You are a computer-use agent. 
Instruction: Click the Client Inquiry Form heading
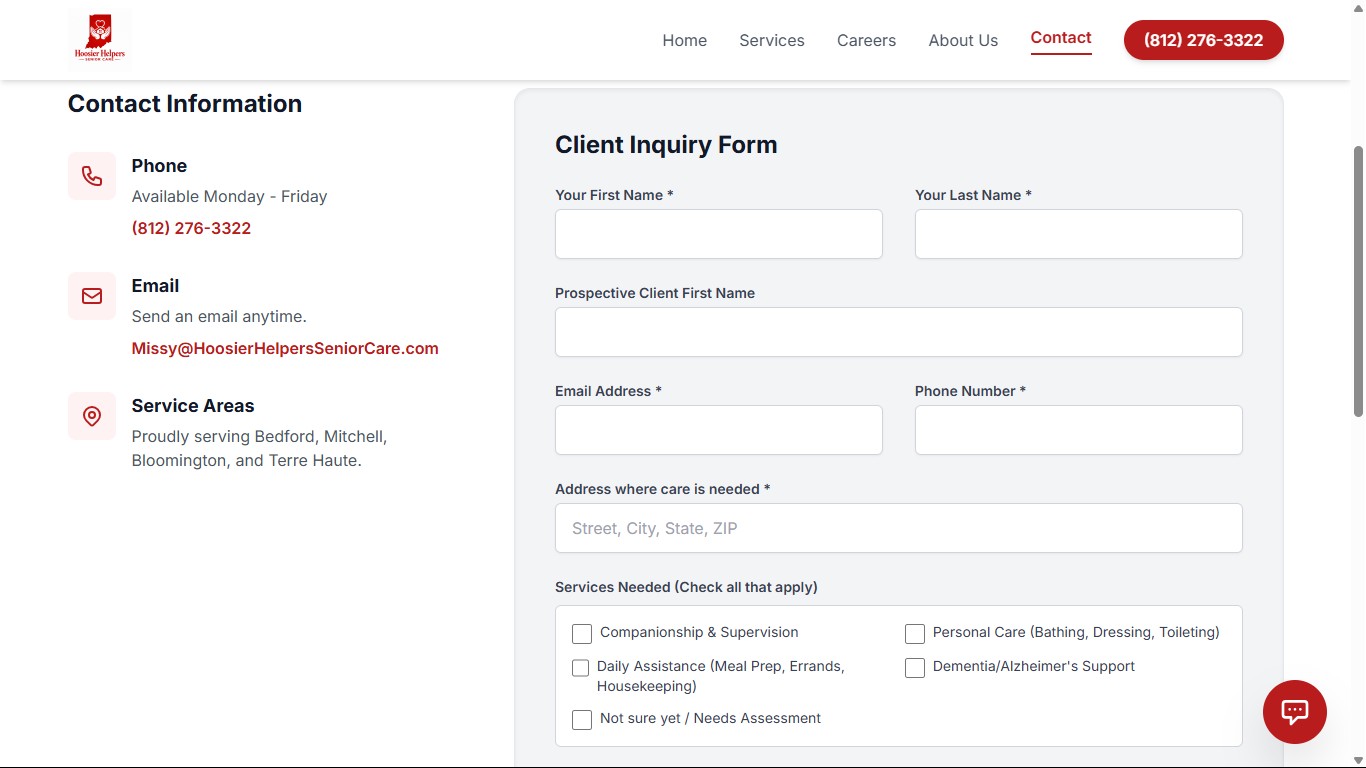click(x=666, y=144)
